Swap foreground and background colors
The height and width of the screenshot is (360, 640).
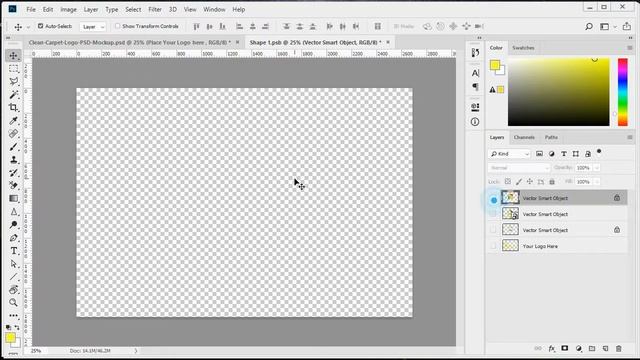[17, 327]
